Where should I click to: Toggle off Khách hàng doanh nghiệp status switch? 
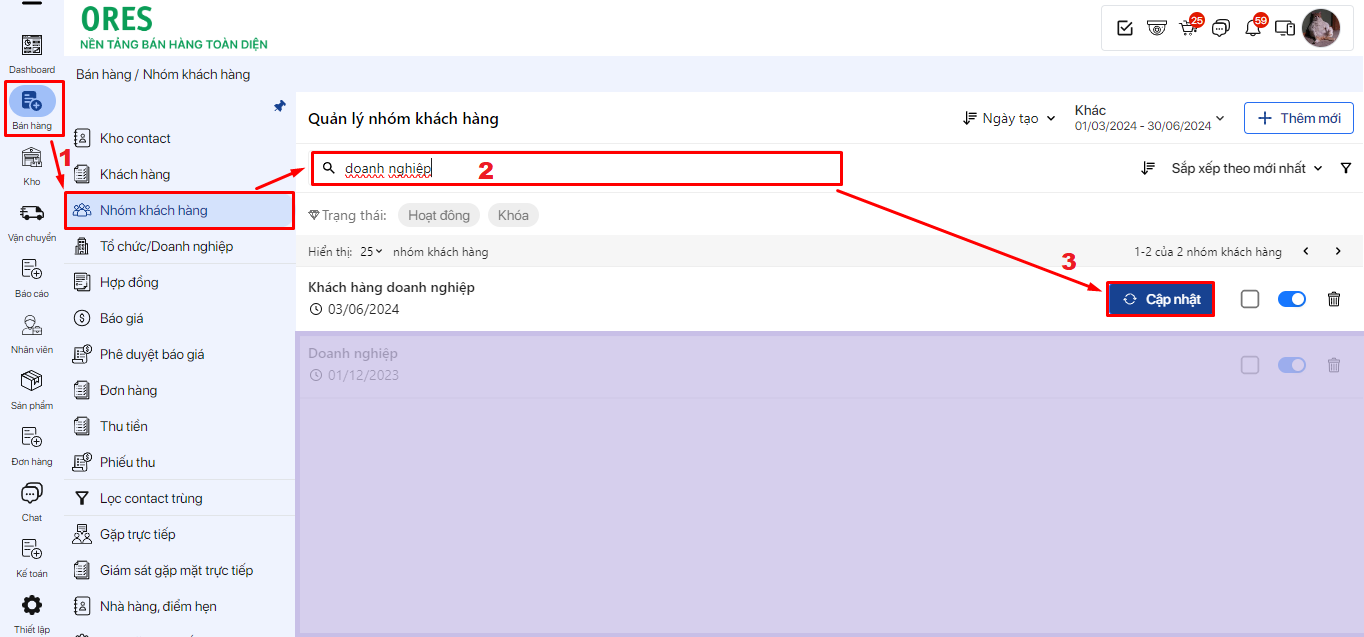click(1292, 299)
